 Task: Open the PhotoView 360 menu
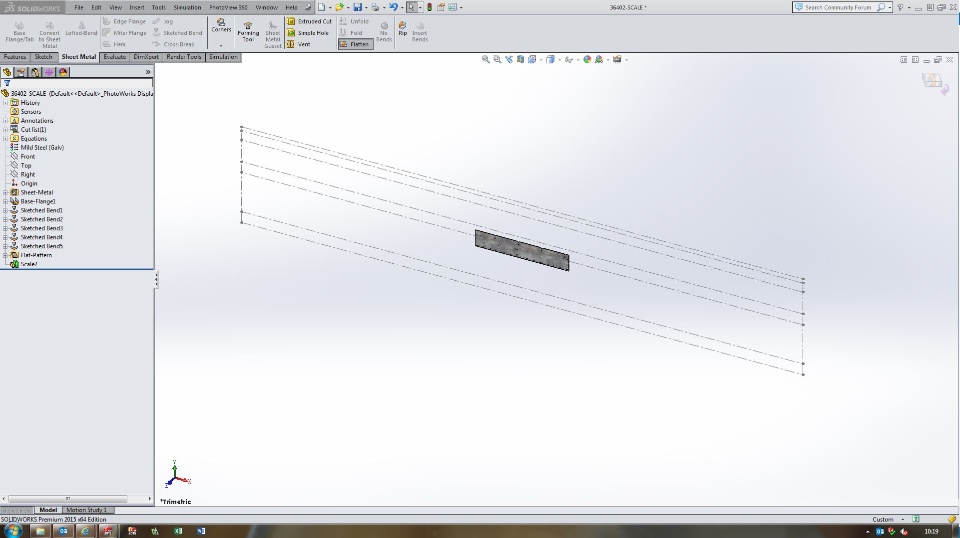click(x=228, y=7)
